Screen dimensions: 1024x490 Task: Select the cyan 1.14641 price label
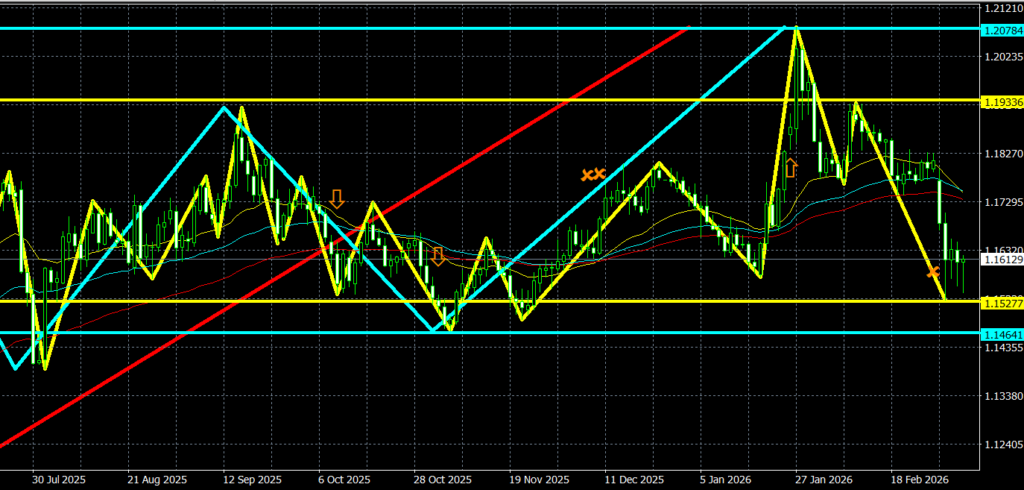click(1001, 333)
